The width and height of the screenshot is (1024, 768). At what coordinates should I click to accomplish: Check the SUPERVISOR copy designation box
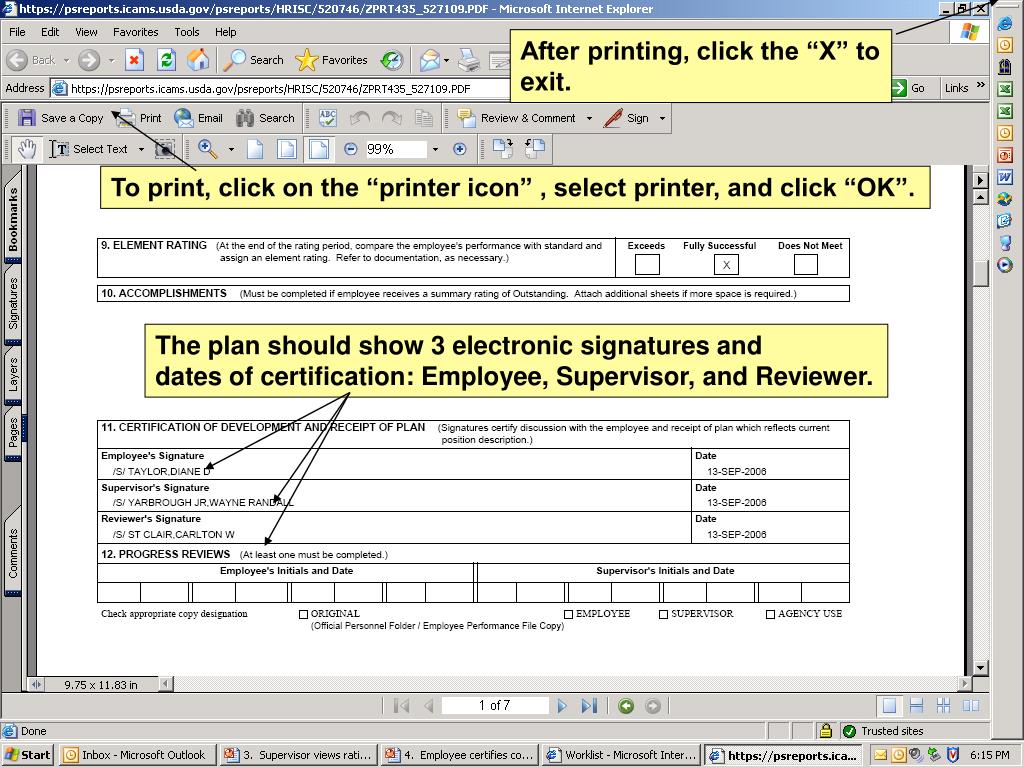664,615
